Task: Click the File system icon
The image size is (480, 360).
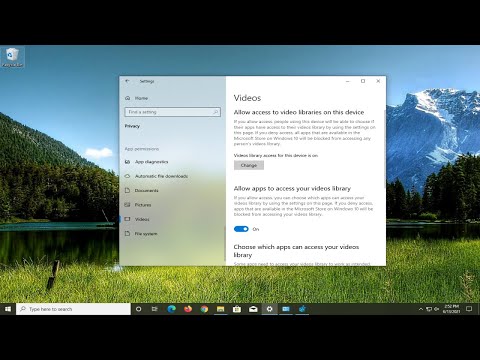Action: [127, 234]
